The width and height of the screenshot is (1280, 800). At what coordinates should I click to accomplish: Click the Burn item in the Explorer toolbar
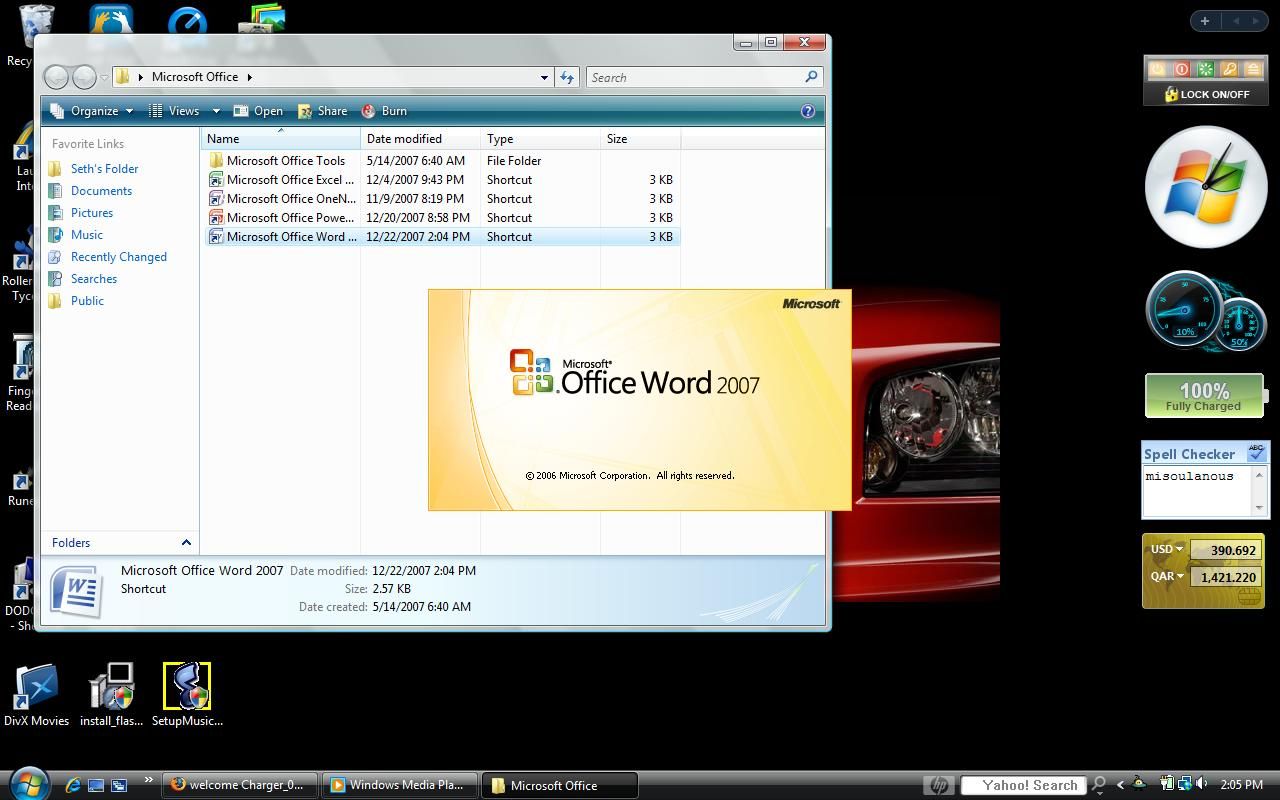pyautogui.click(x=386, y=111)
